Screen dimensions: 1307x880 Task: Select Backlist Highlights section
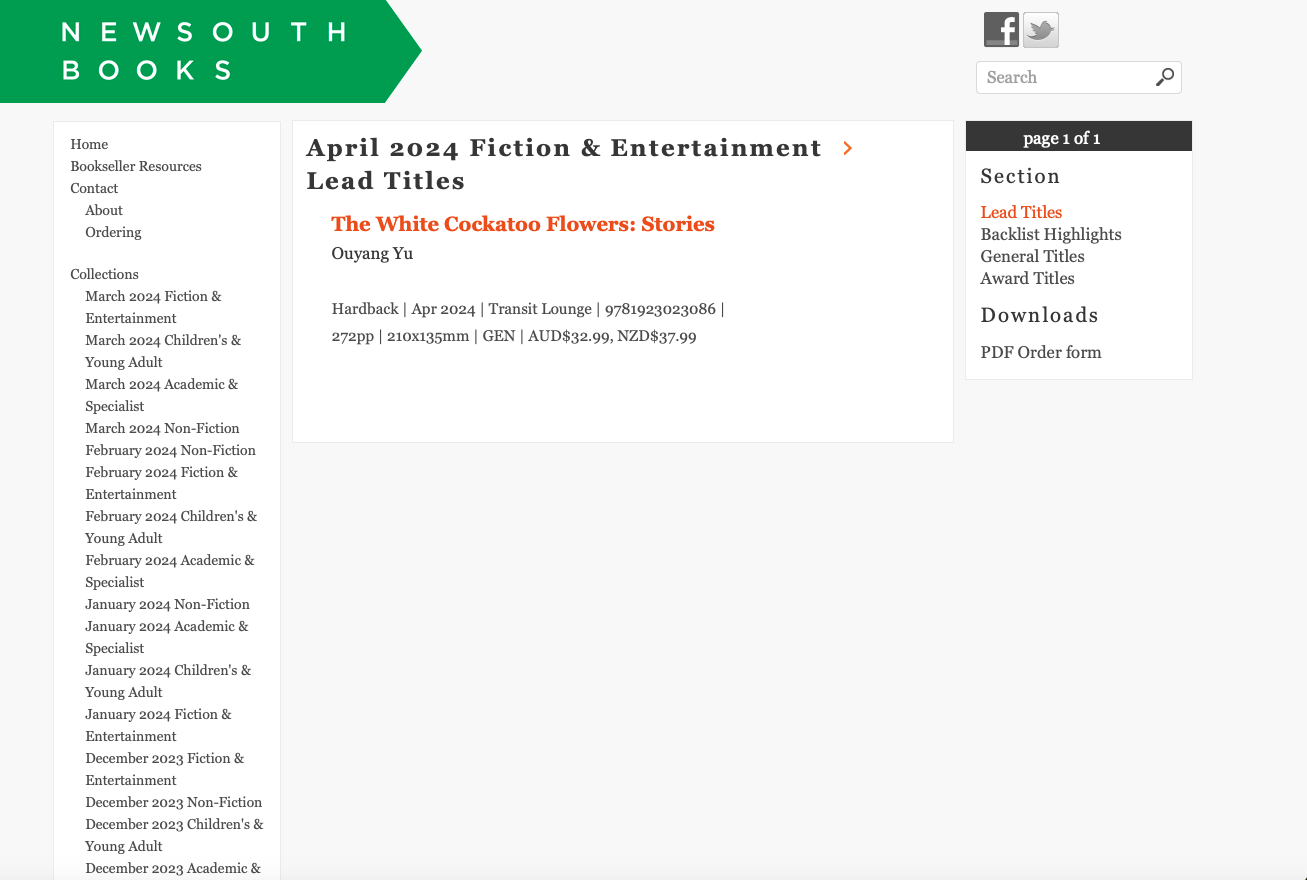click(1051, 234)
